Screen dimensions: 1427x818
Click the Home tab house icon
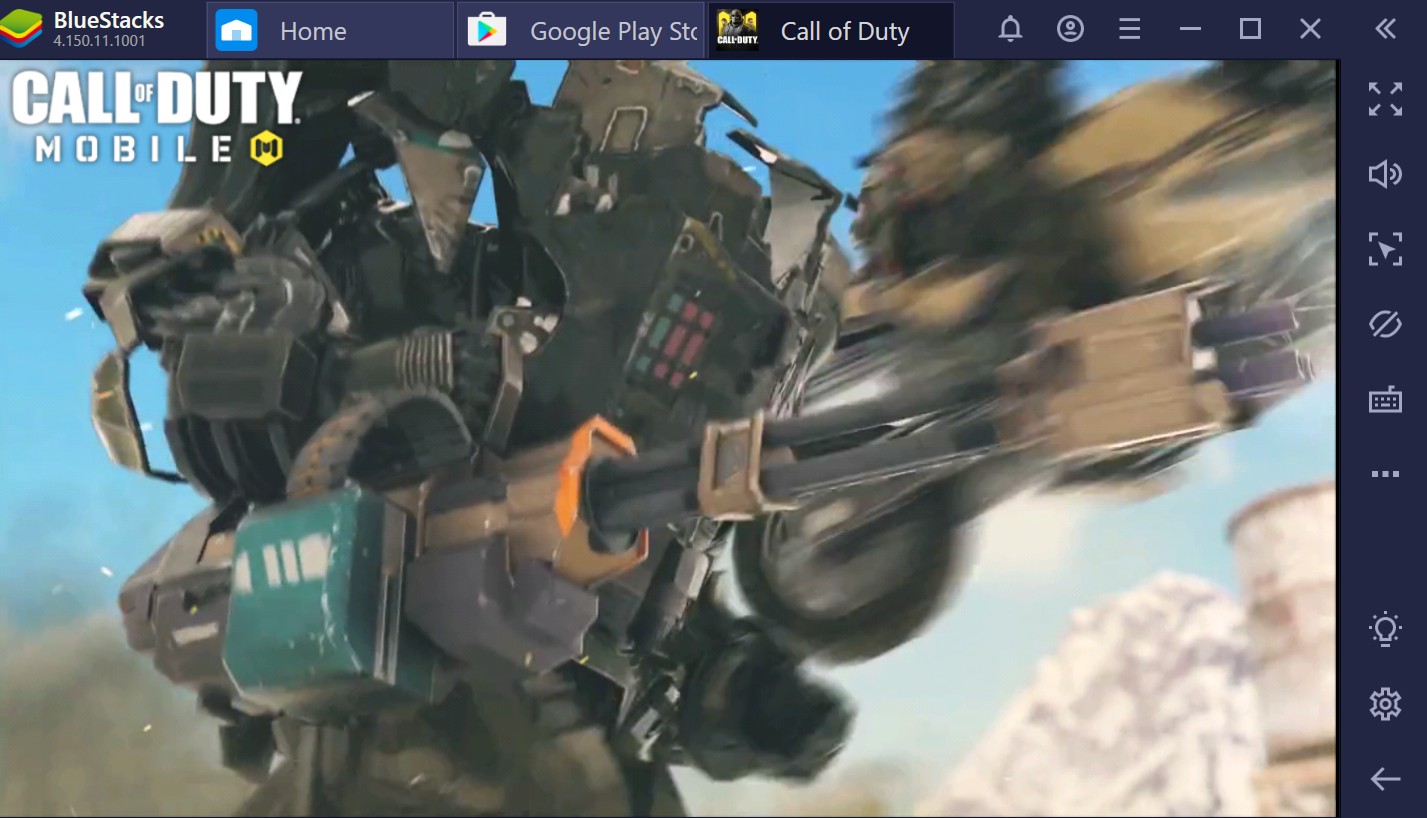[237, 30]
